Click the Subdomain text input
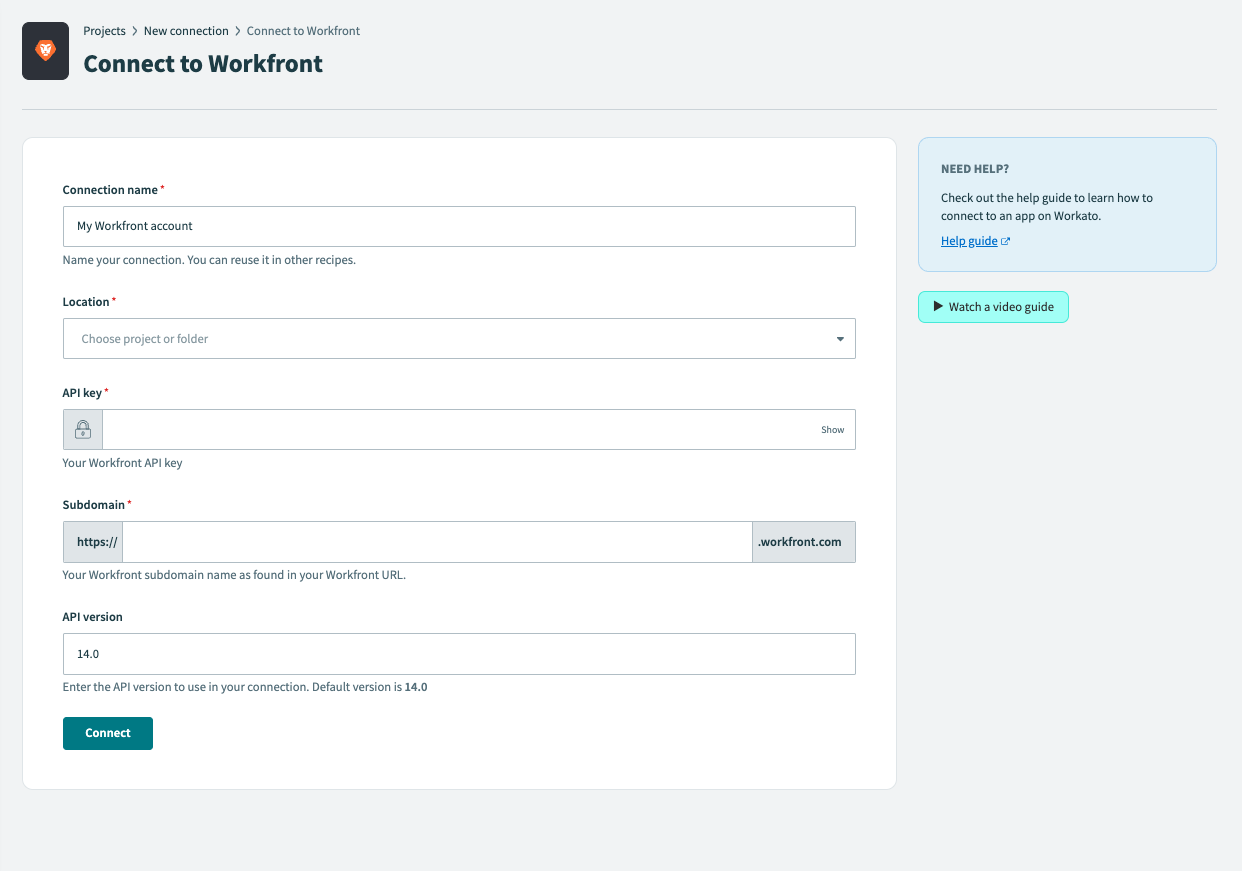1242x871 pixels. click(437, 541)
